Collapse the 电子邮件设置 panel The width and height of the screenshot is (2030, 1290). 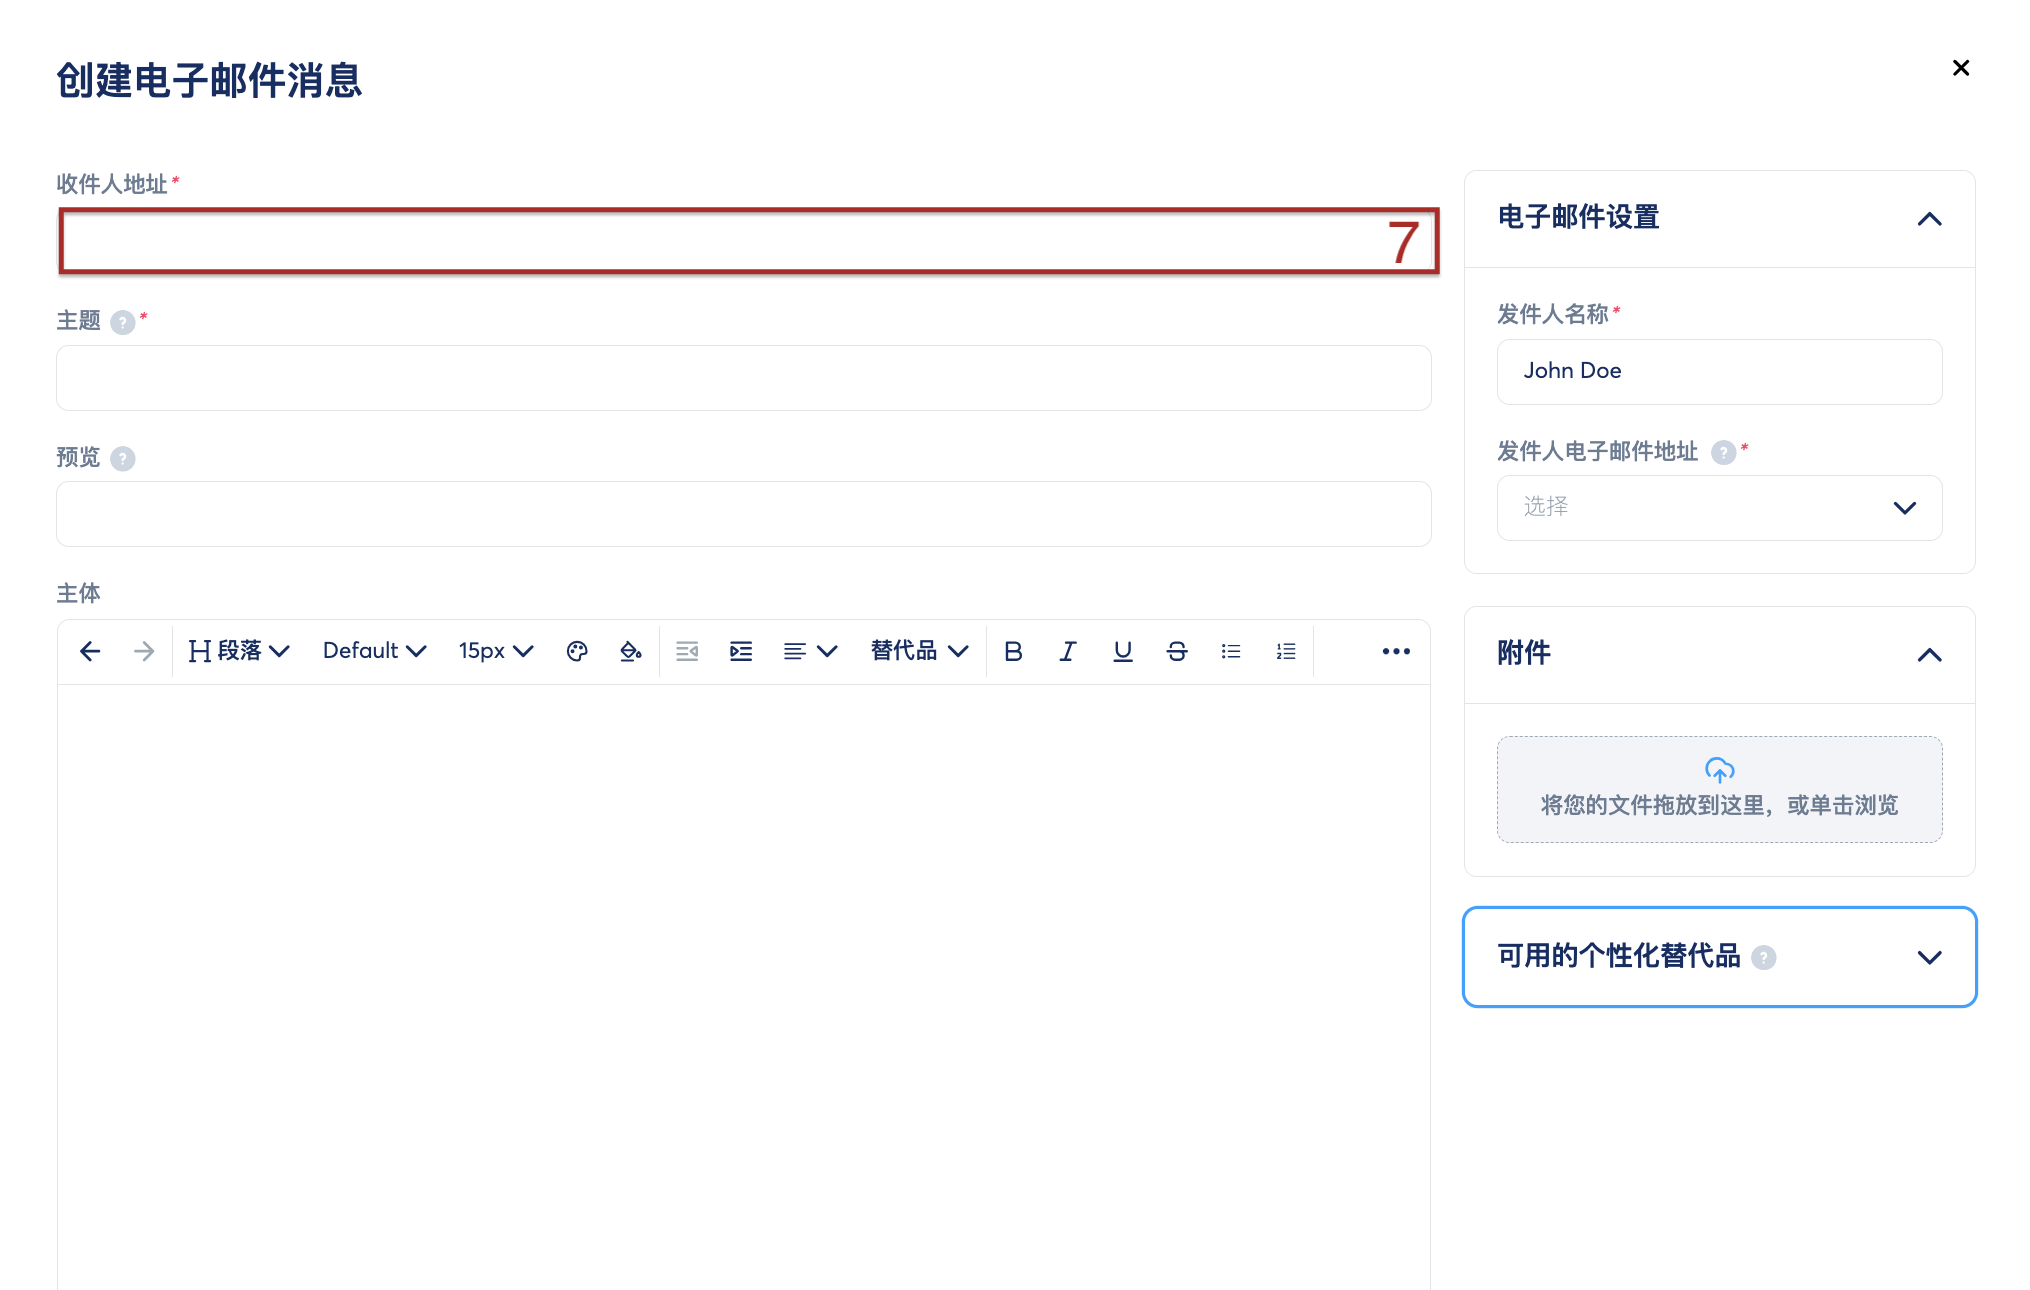pos(1929,219)
